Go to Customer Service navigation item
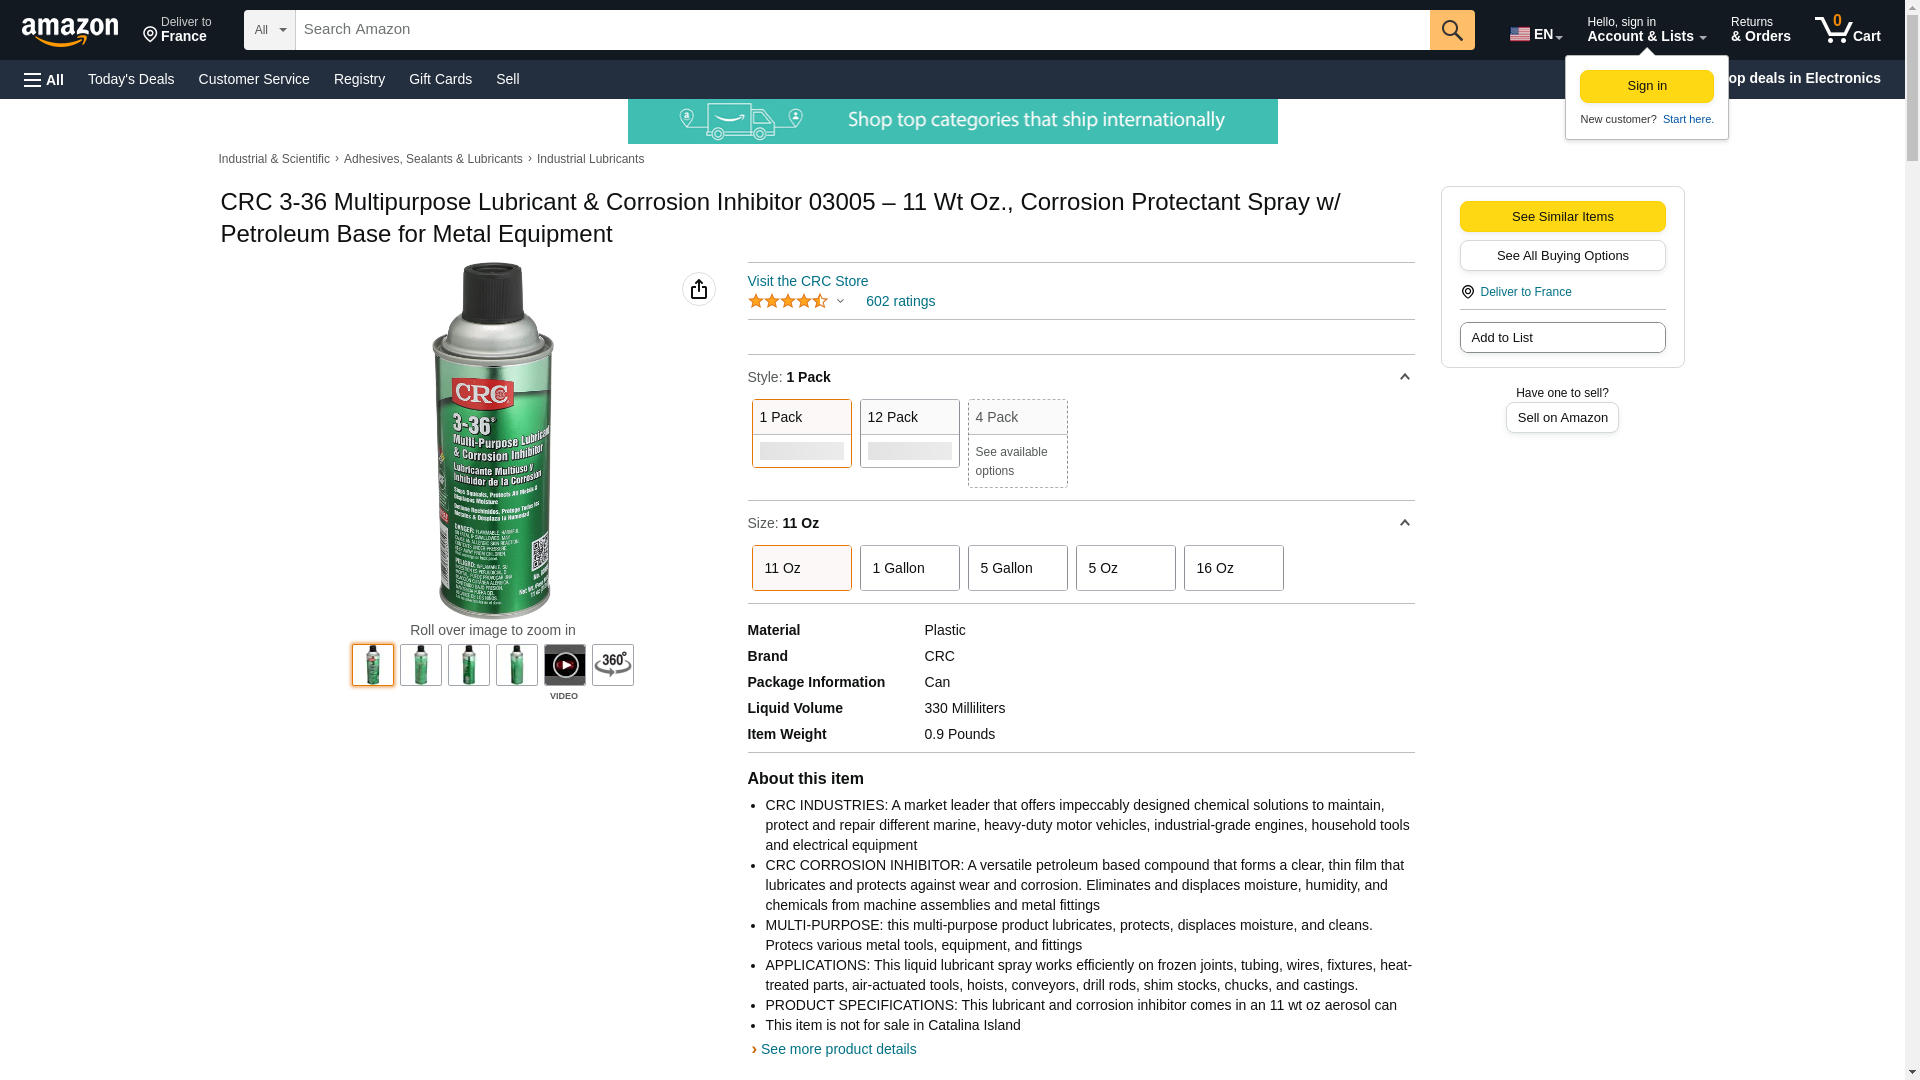The image size is (1920, 1080). [x=254, y=79]
